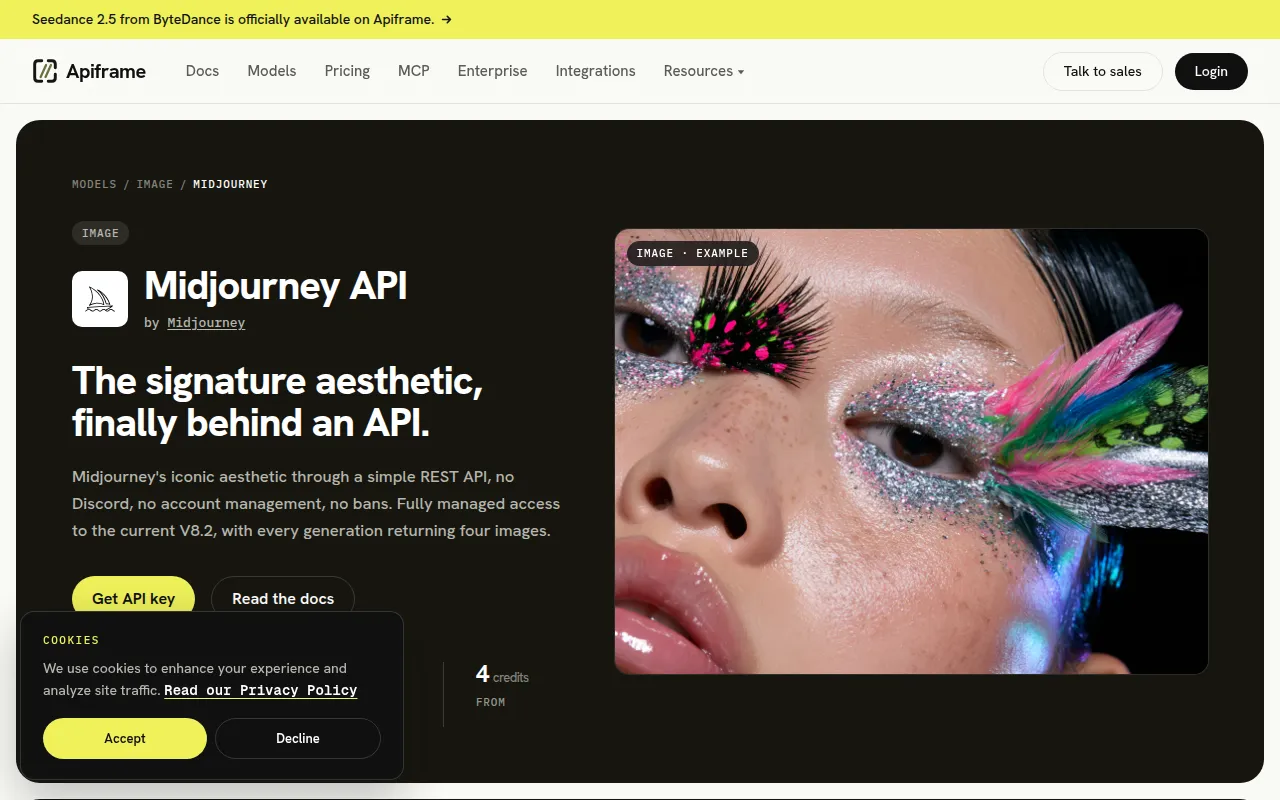The height and width of the screenshot is (800, 1280).
Task: Click the description paragraph mentioning V8.2
Action: 316,504
